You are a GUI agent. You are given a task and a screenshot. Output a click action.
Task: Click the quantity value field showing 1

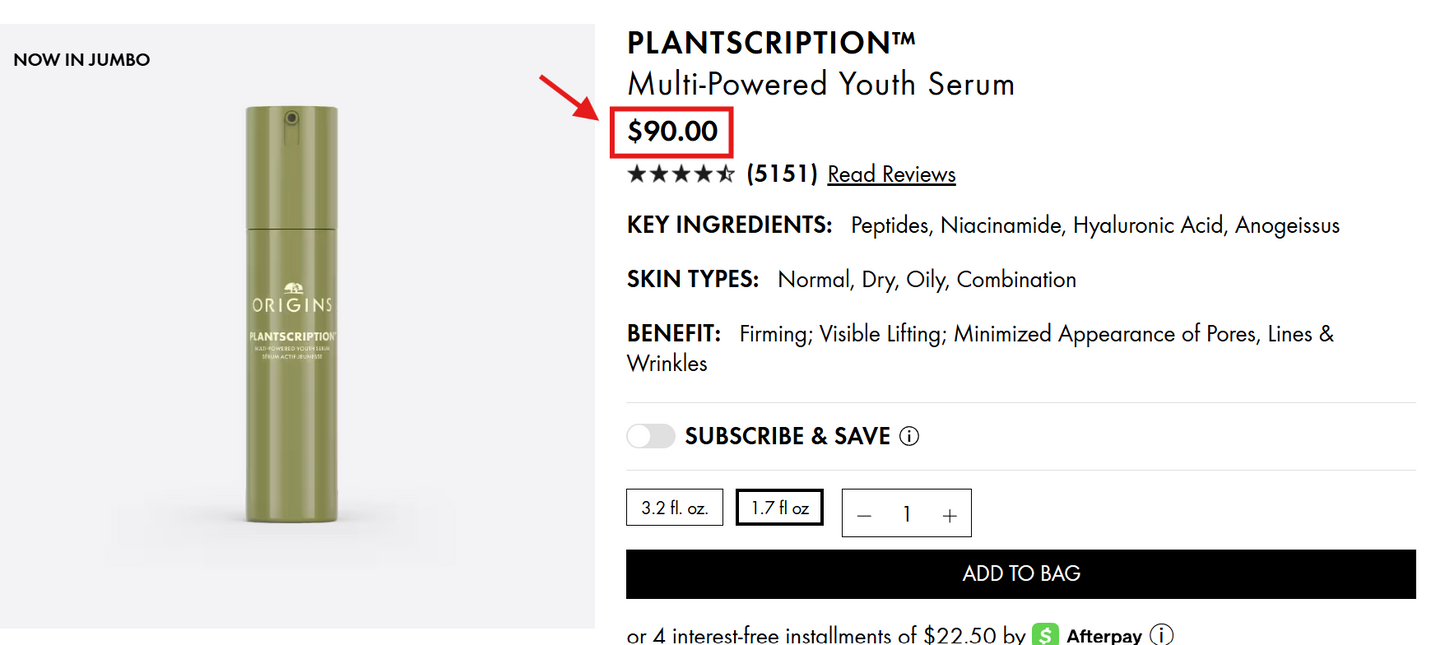[906, 513]
